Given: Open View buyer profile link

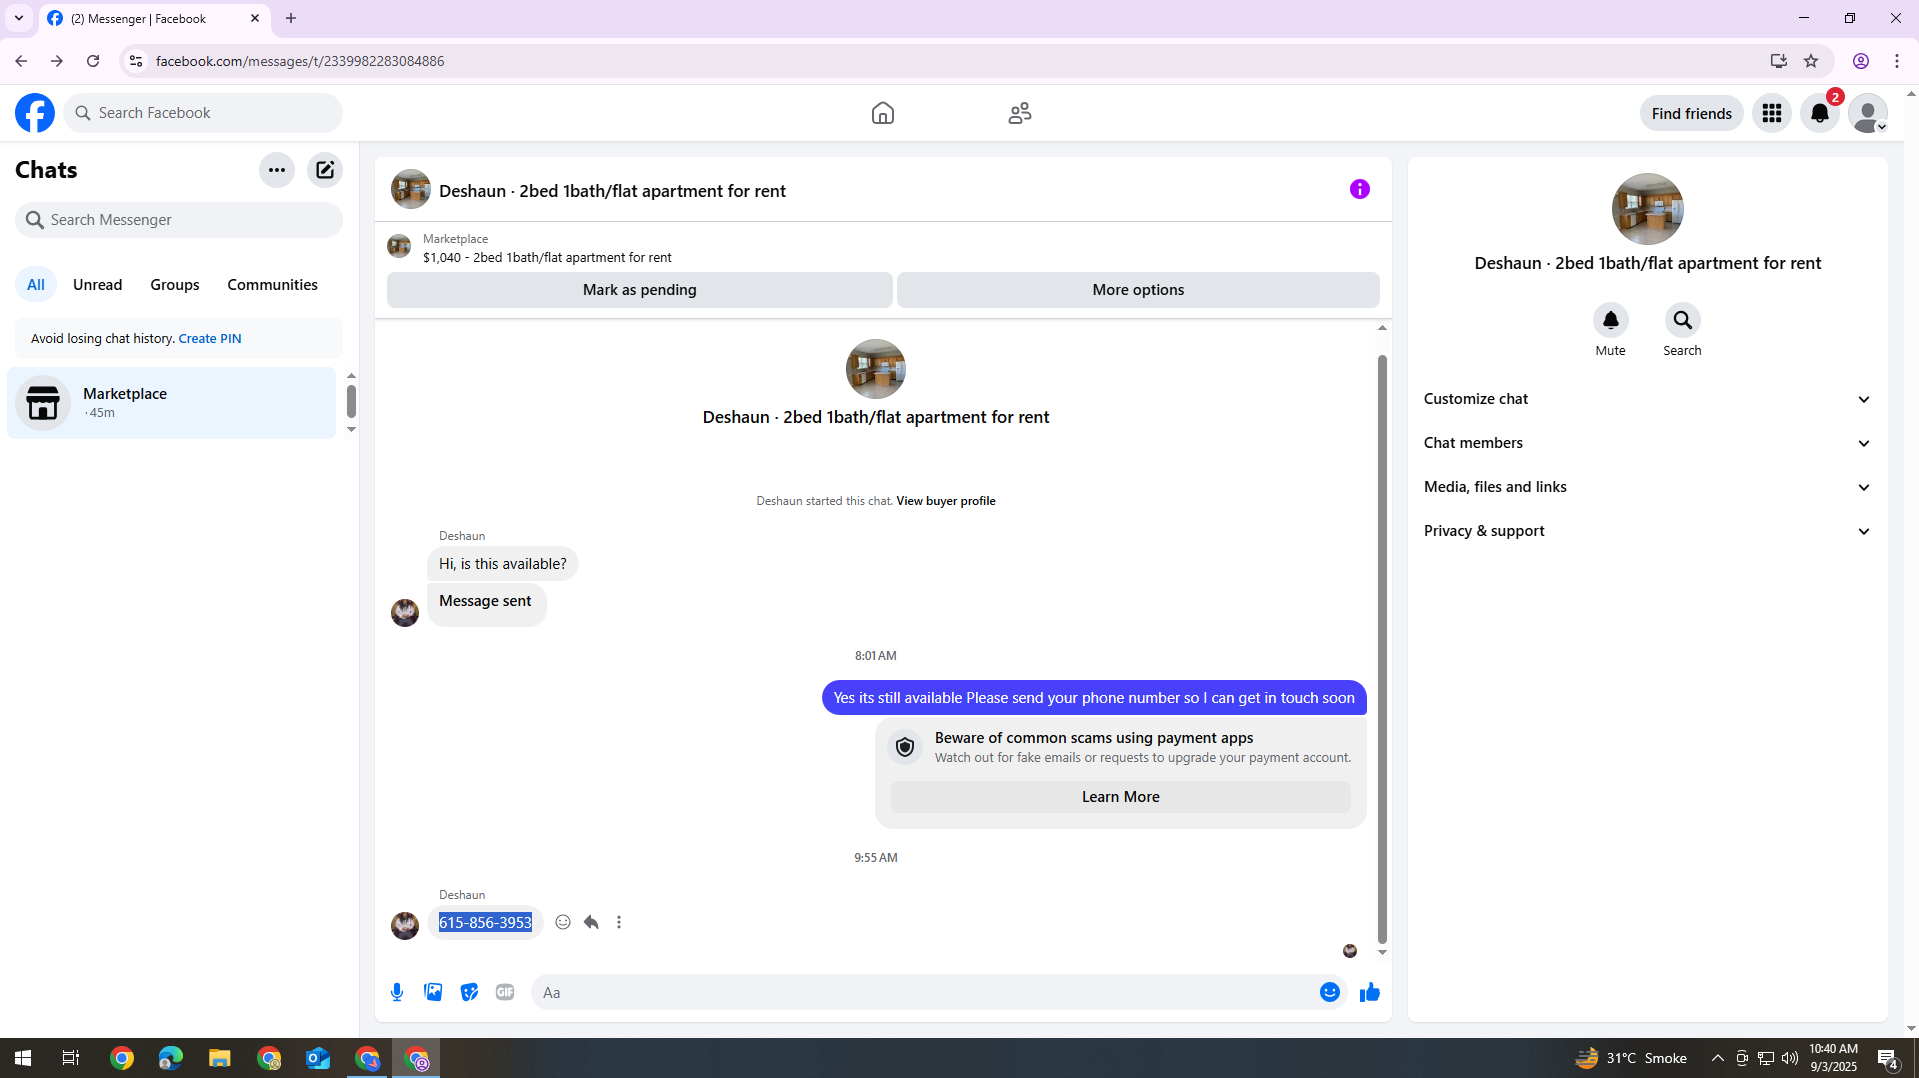Looking at the screenshot, I should [946, 501].
